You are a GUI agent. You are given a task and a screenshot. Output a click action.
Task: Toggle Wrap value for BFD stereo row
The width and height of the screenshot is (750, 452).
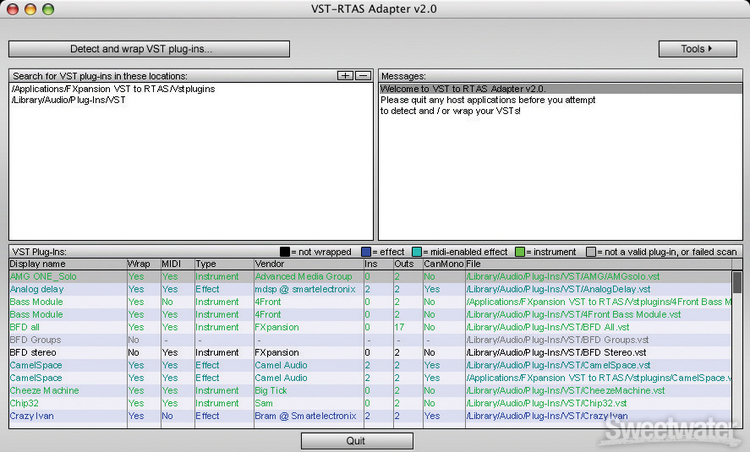point(134,353)
